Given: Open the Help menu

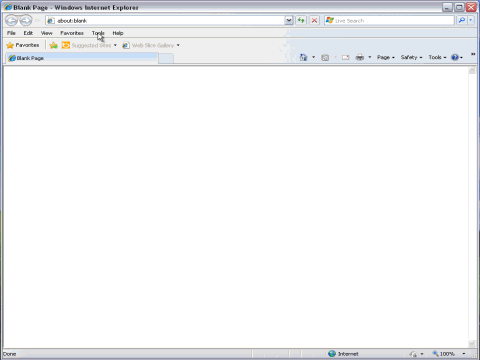Looking at the screenshot, I should (x=118, y=33).
